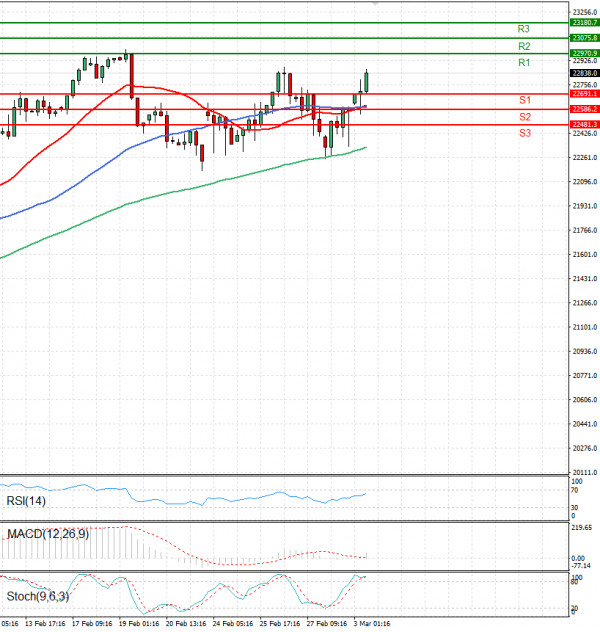The width and height of the screenshot is (600, 632).
Task: Click the red 22586.2 support price tag
Action: pyautogui.click(x=583, y=109)
